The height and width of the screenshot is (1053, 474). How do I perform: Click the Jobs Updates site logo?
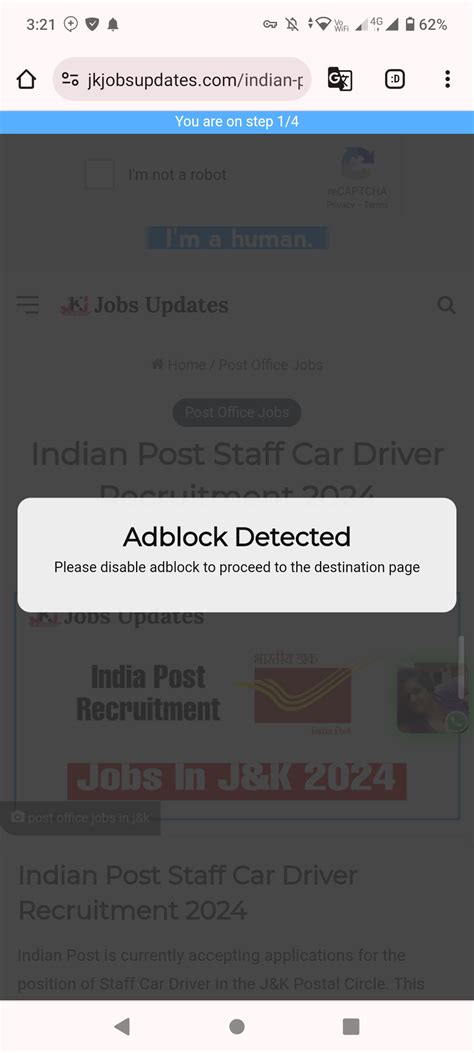(x=144, y=305)
